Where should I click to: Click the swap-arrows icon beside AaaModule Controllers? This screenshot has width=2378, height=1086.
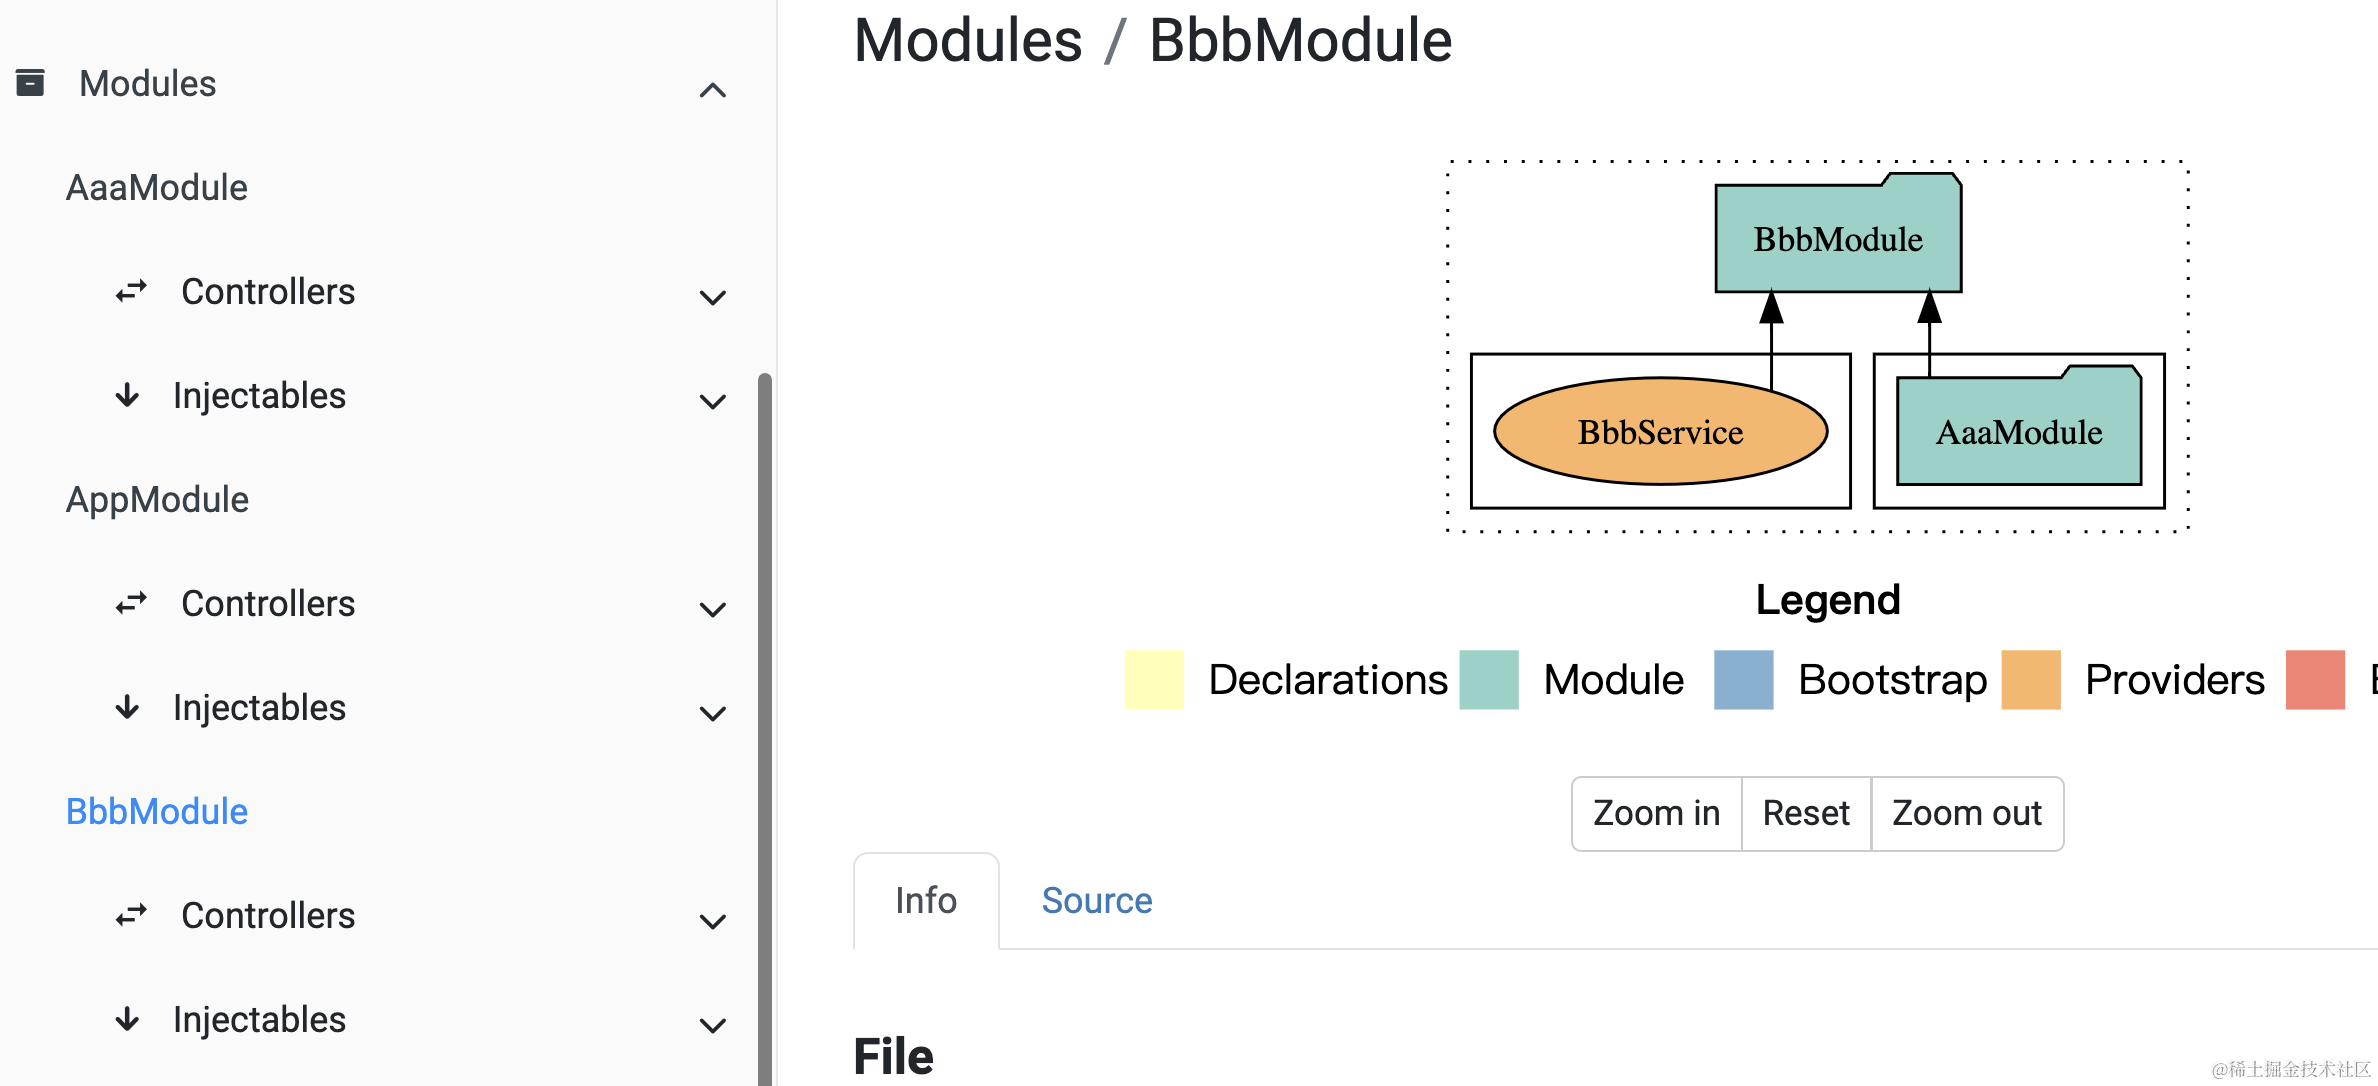131,291
